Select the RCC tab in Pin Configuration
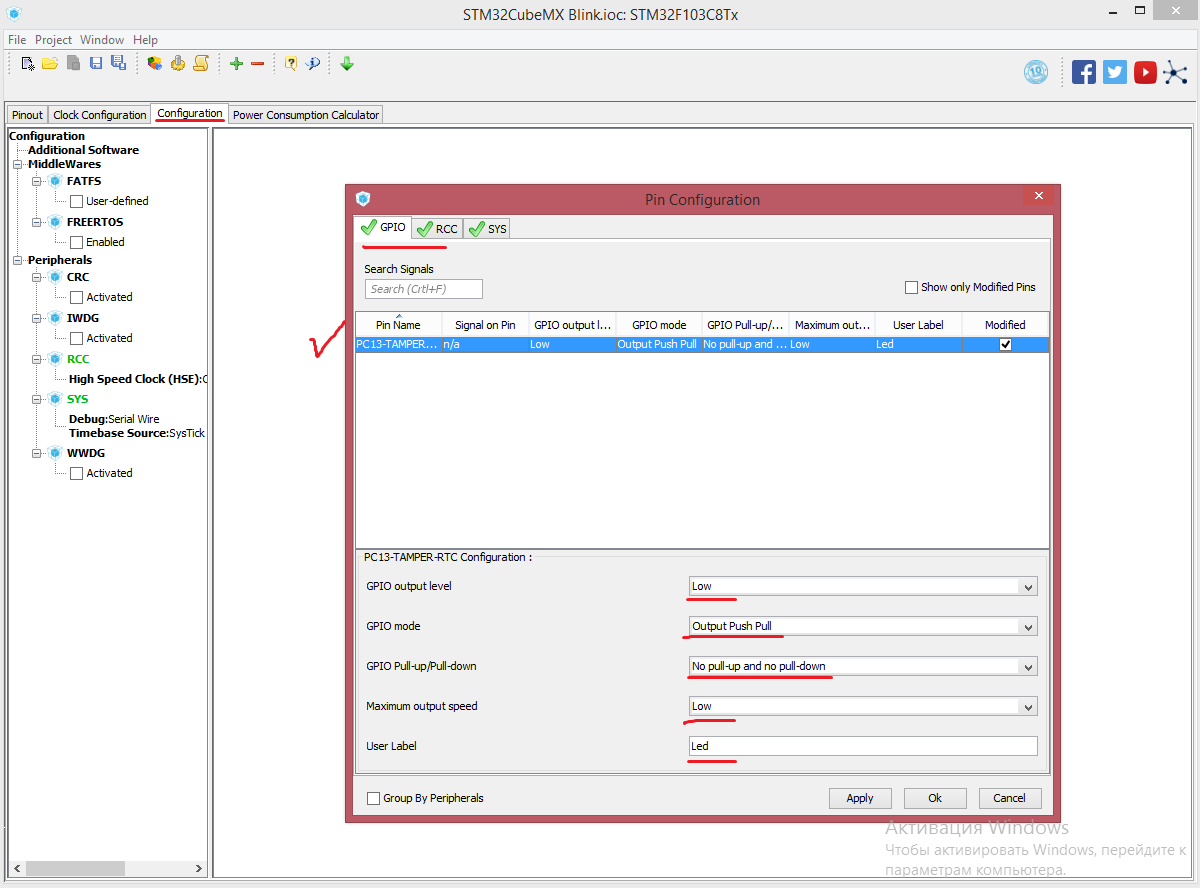Viewport: 1200px width, 888px height. [437, 229]
